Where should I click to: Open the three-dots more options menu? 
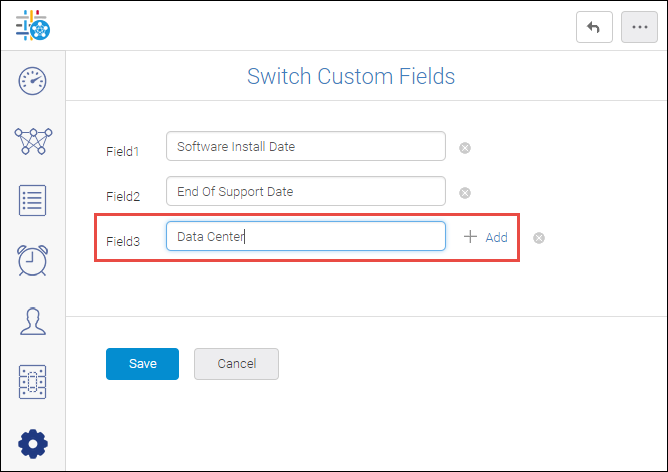click(x=639, y=27)
